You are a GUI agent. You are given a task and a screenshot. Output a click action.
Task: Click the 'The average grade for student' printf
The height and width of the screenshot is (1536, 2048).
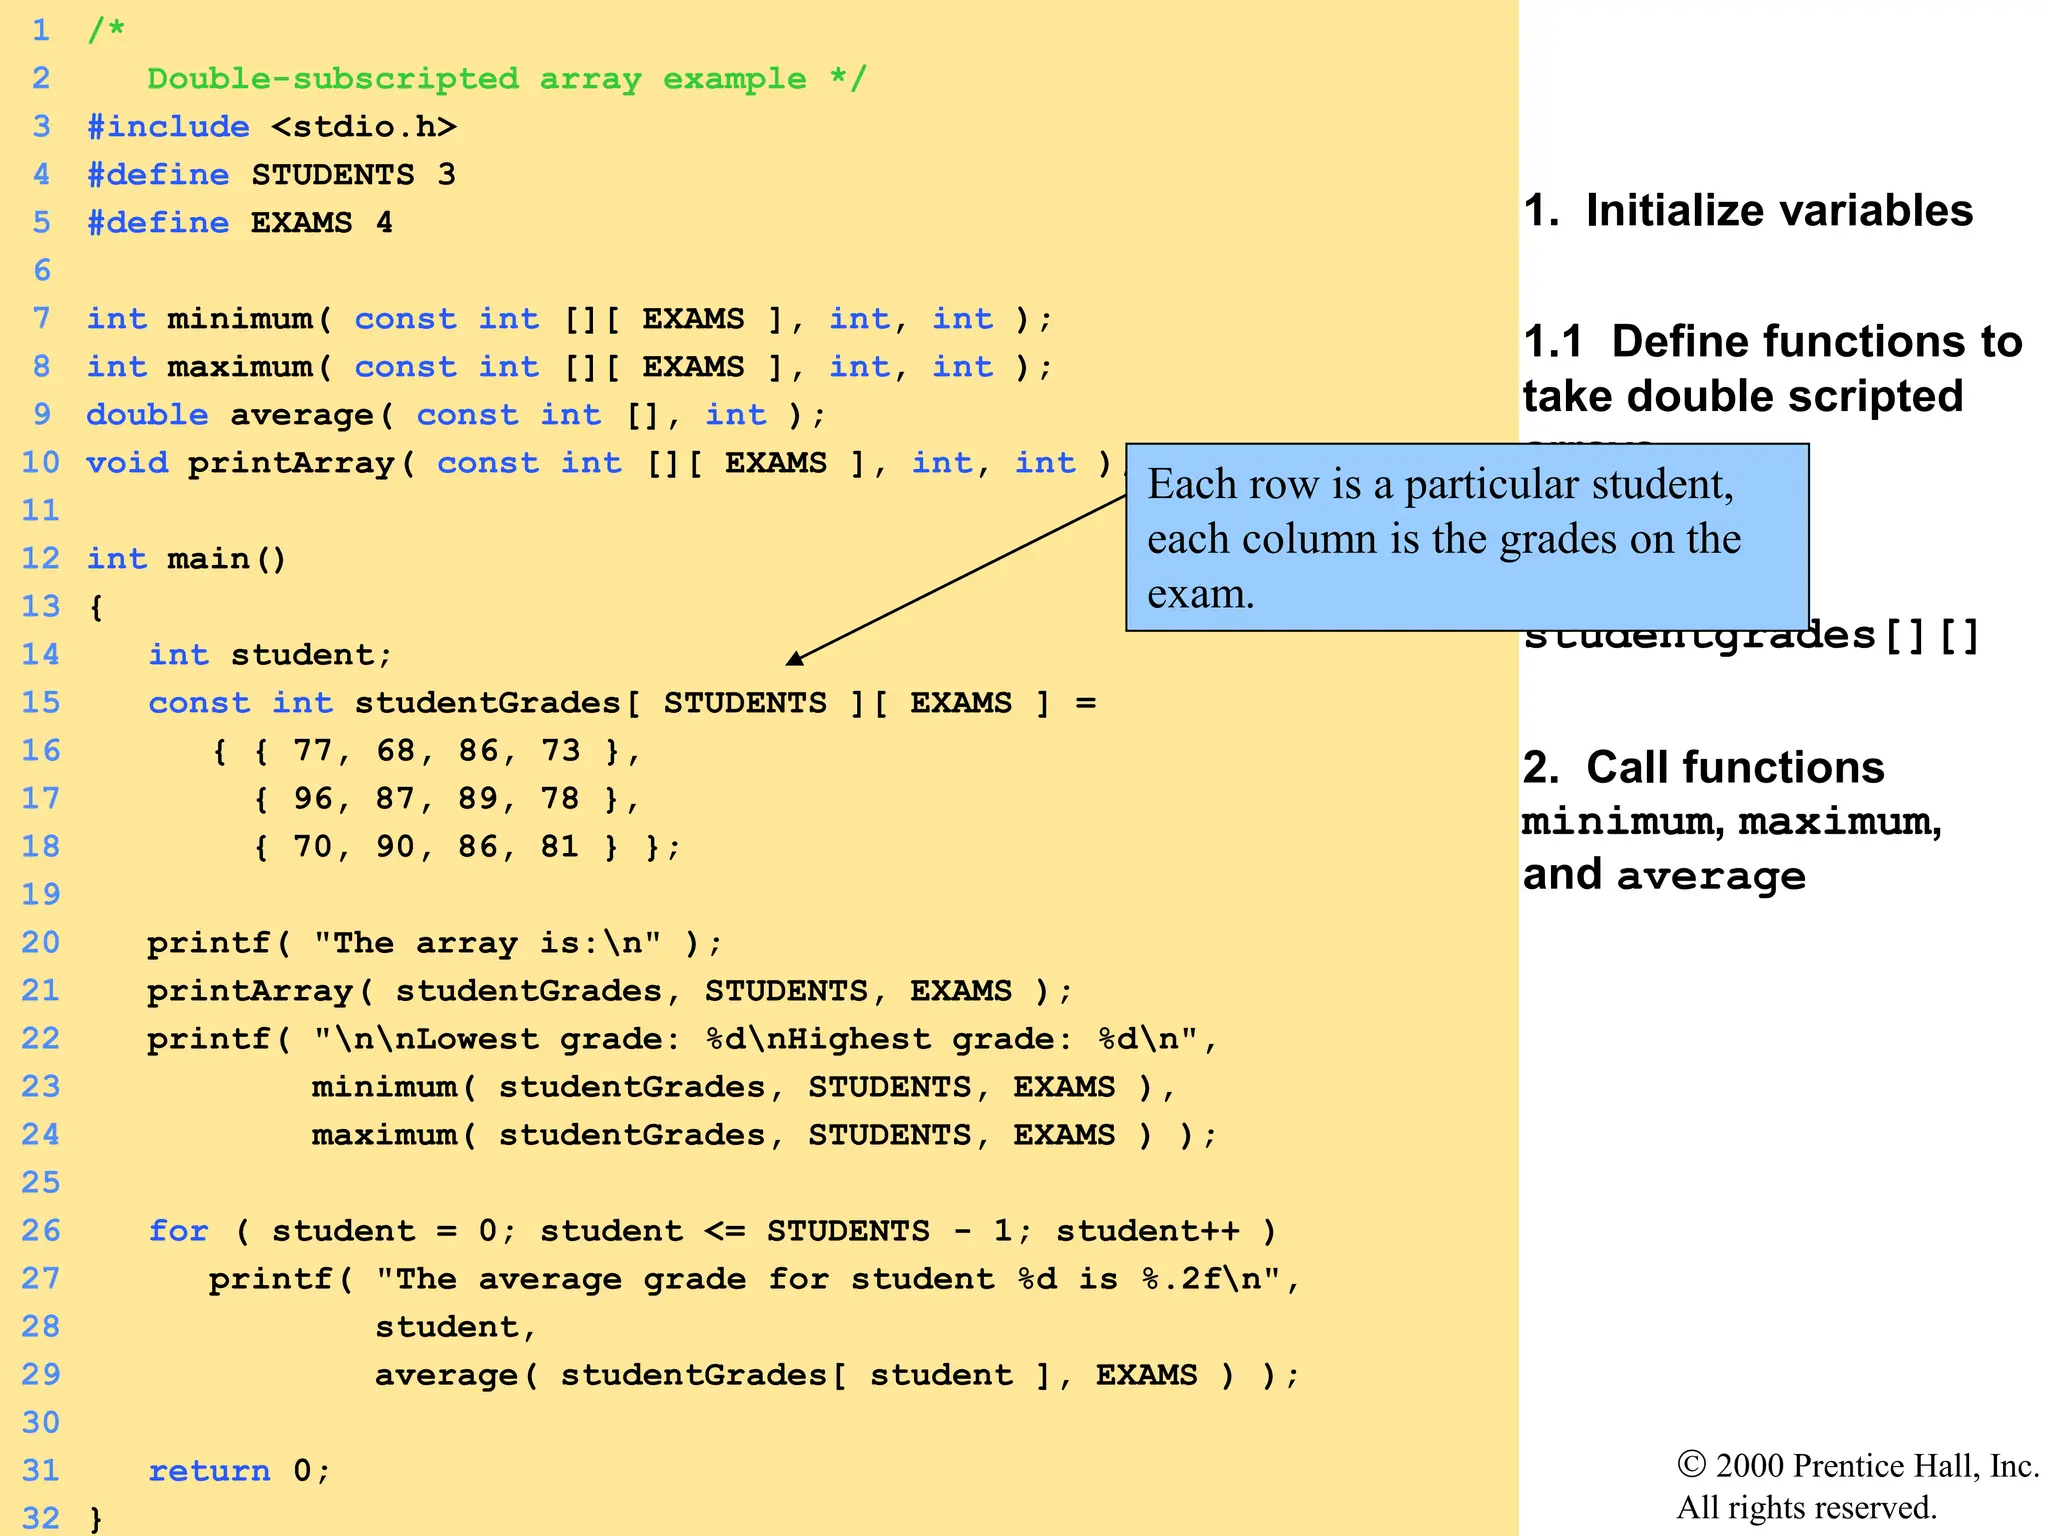click(754, 1279)
